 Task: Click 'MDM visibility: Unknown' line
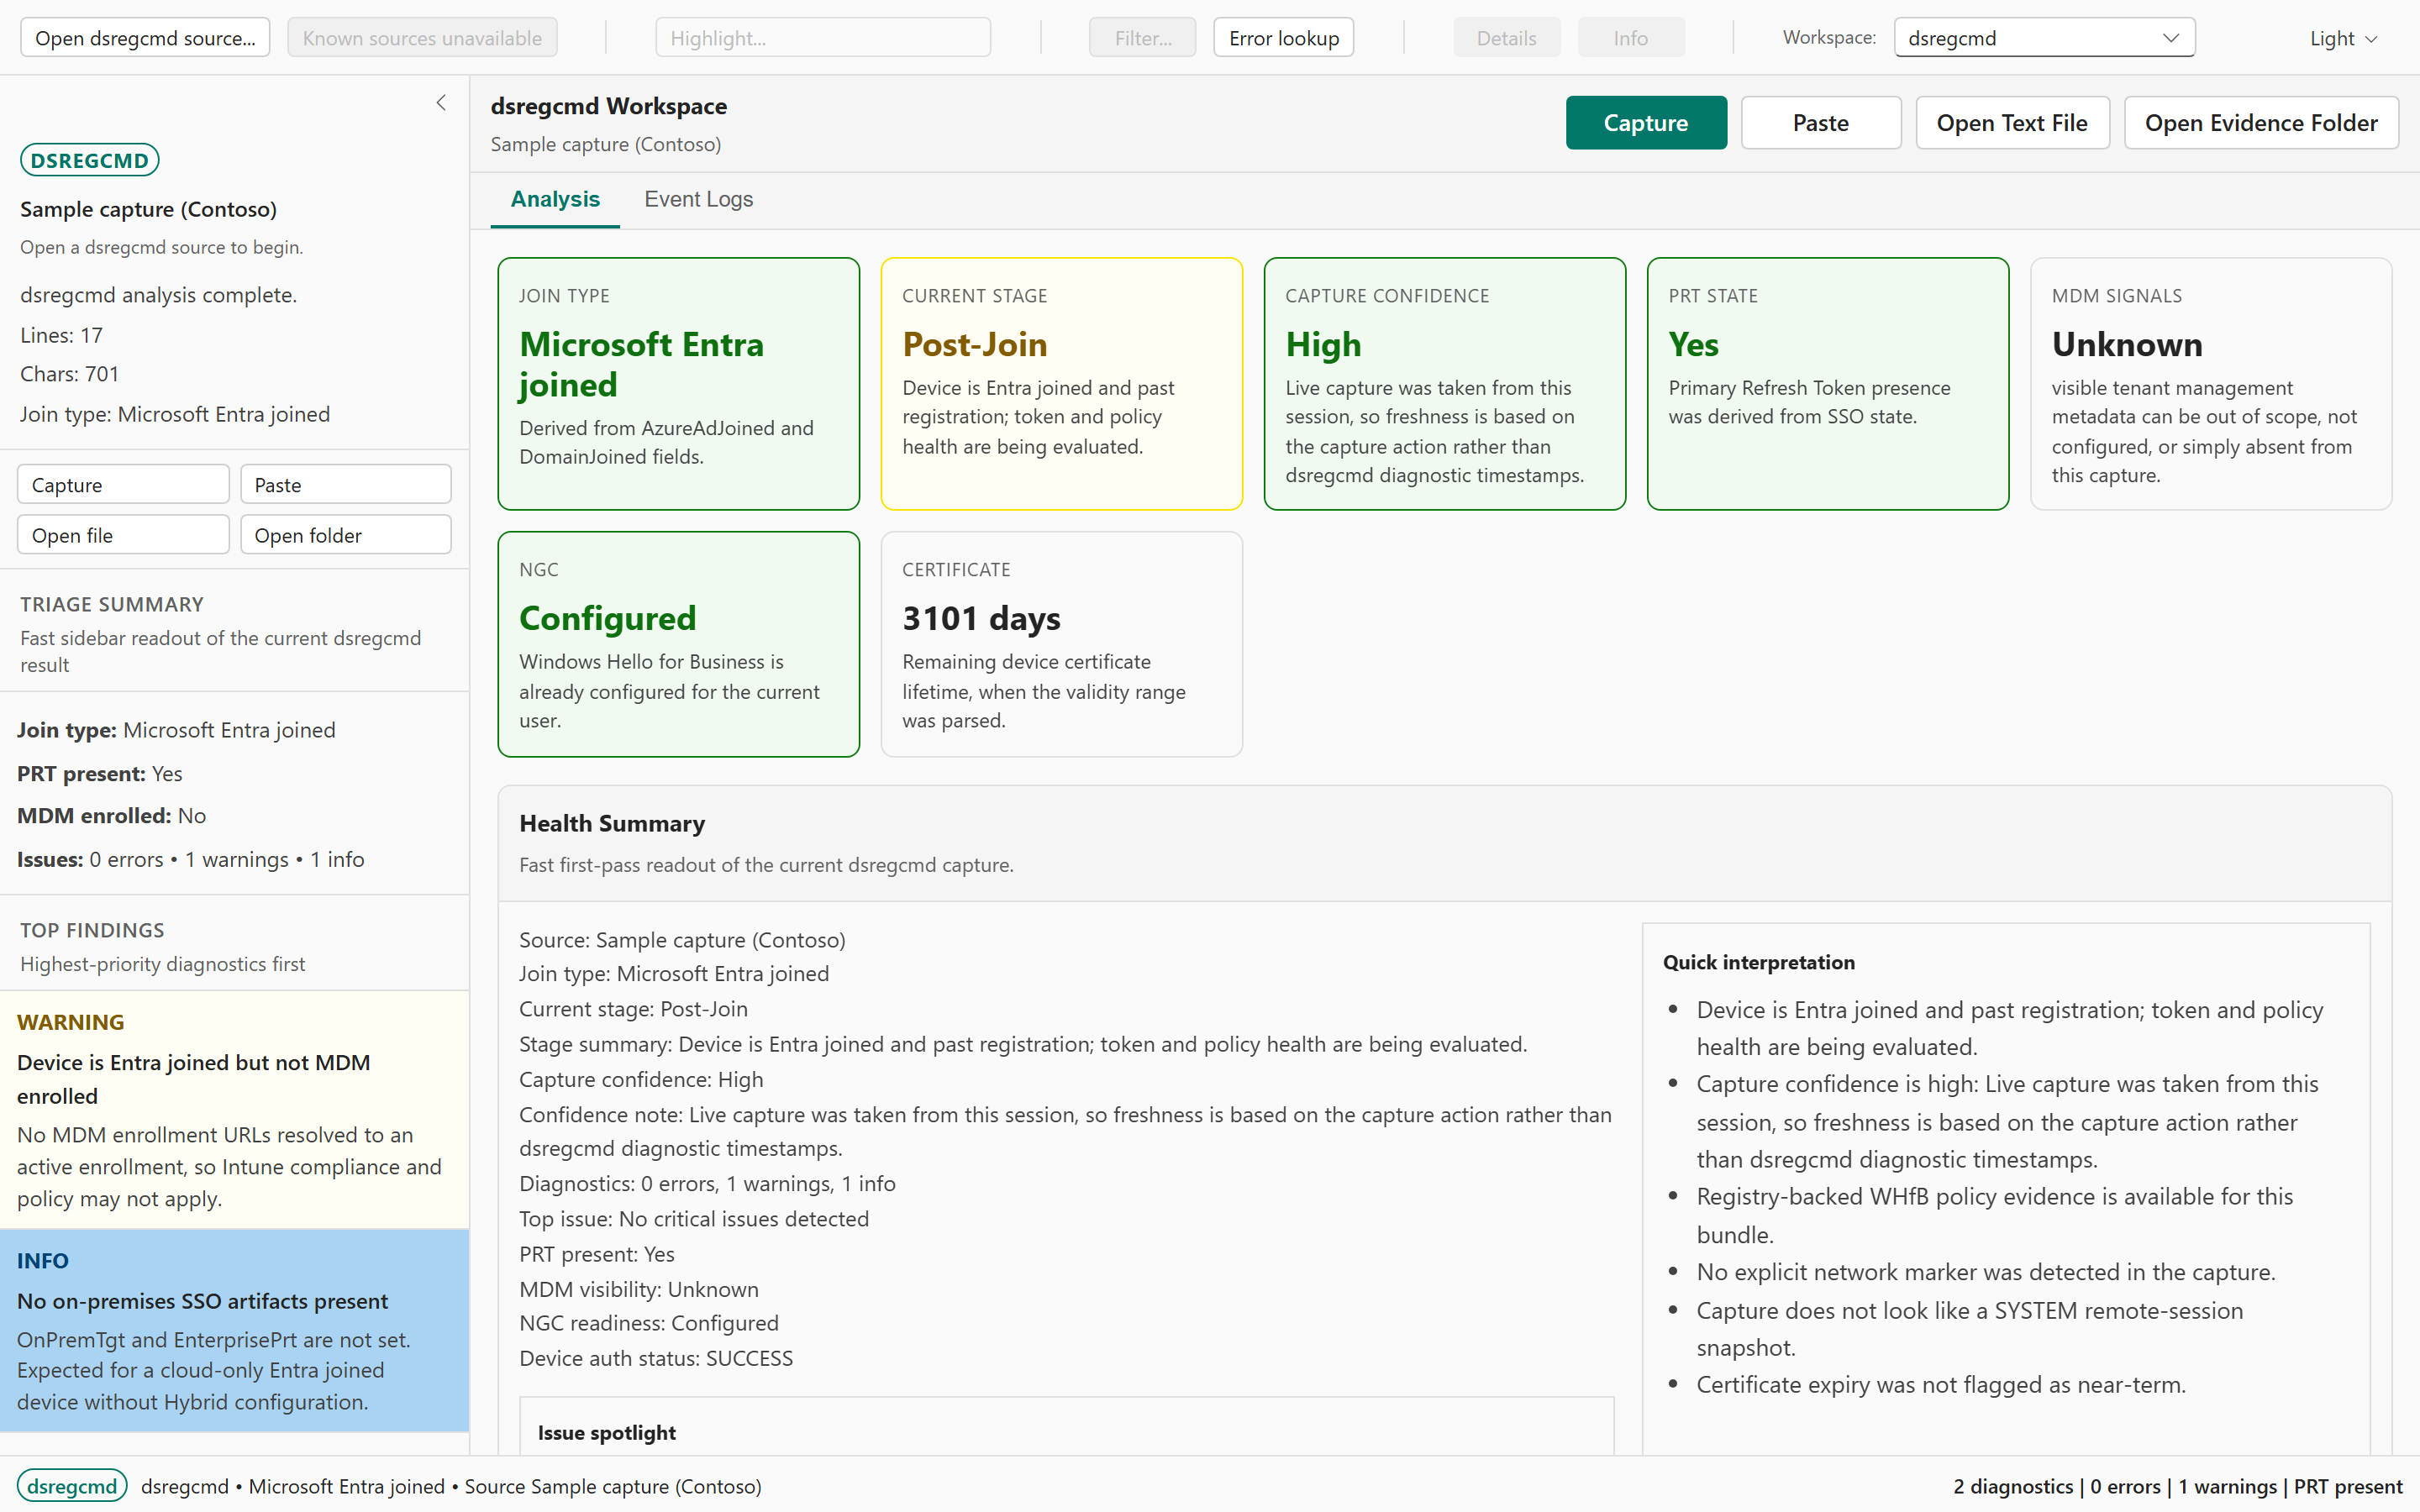point(639,1289)
